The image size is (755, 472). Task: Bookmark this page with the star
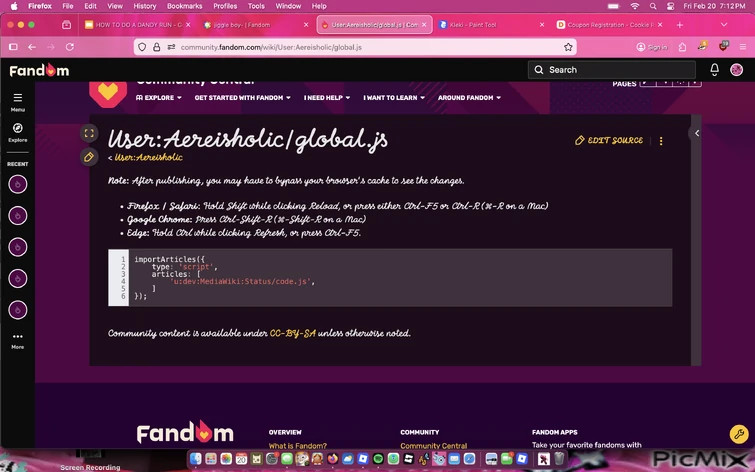tap(568, 47)
